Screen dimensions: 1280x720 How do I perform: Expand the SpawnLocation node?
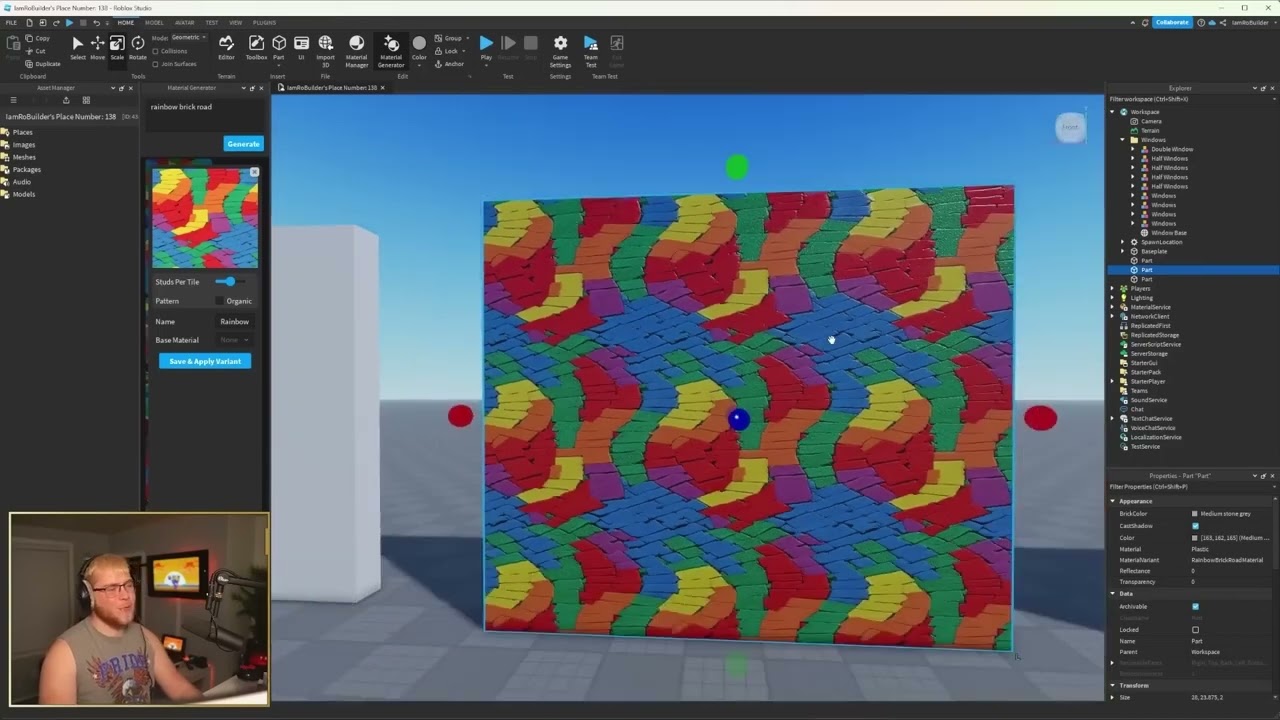point(1123,242)
